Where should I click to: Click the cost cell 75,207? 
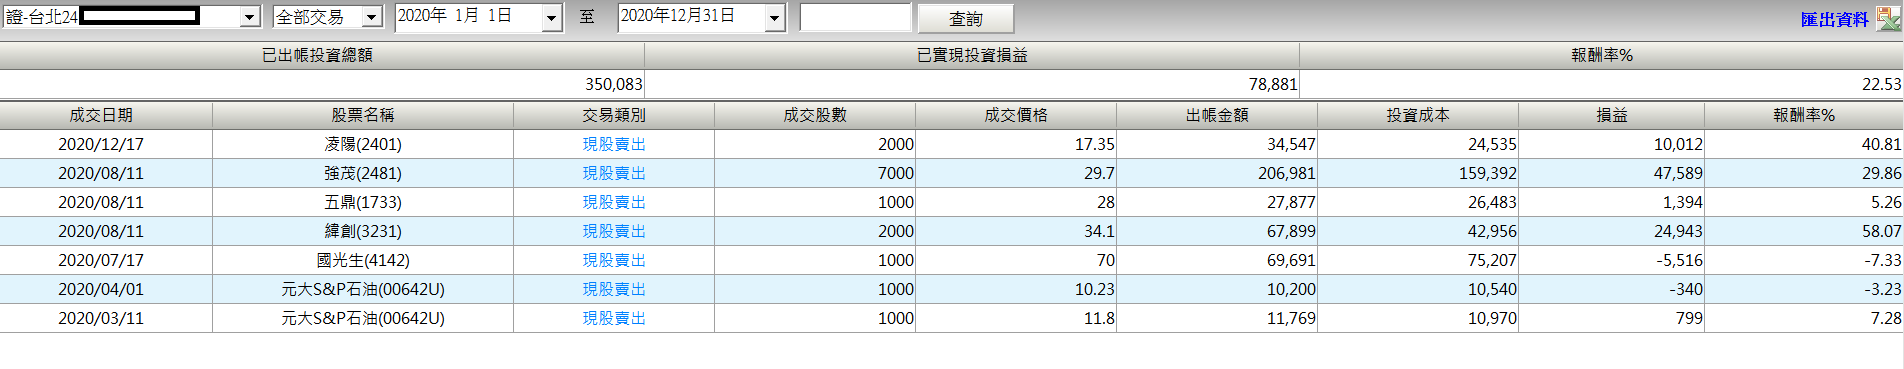pos(1418,260)
